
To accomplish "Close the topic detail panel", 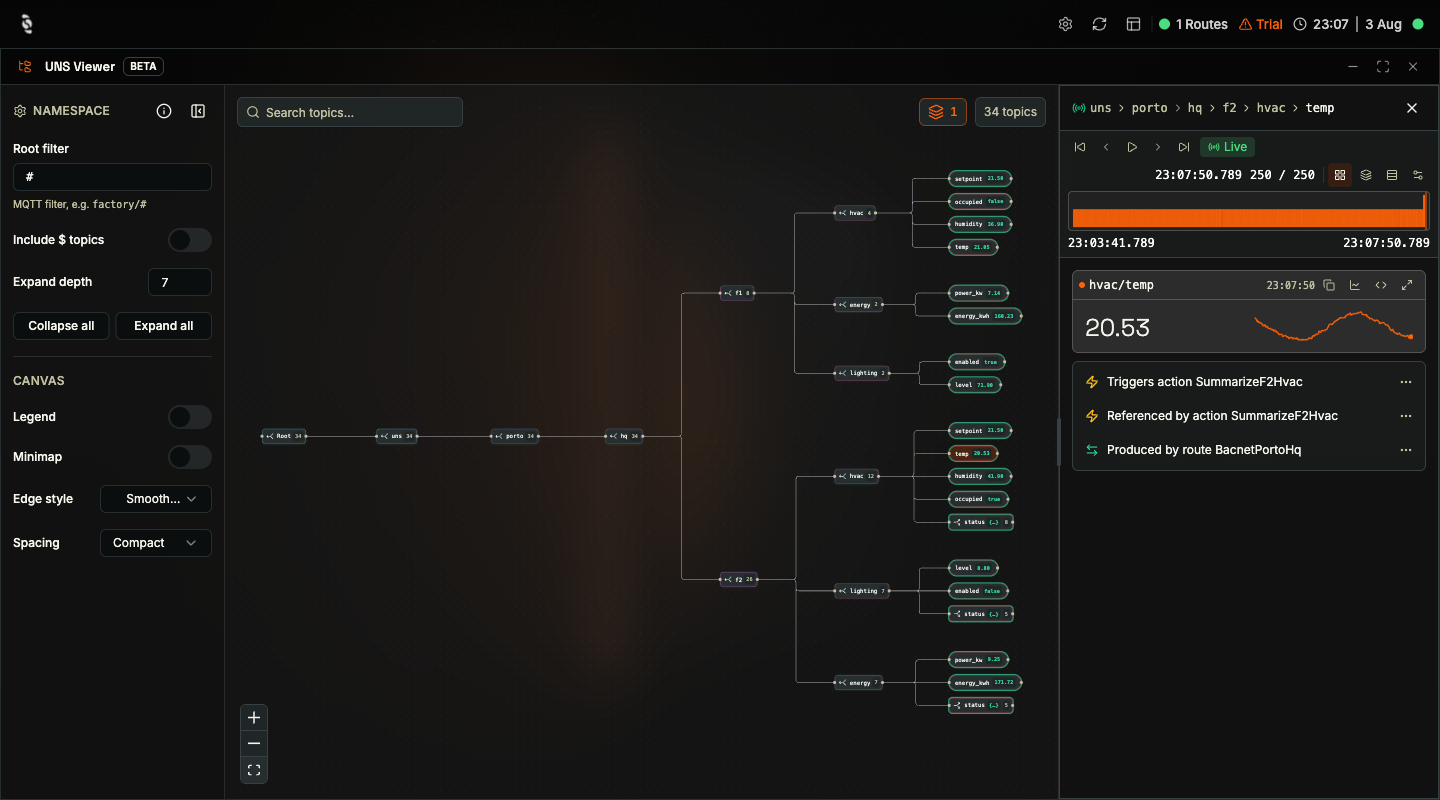I will click(x=1412, y=108).
